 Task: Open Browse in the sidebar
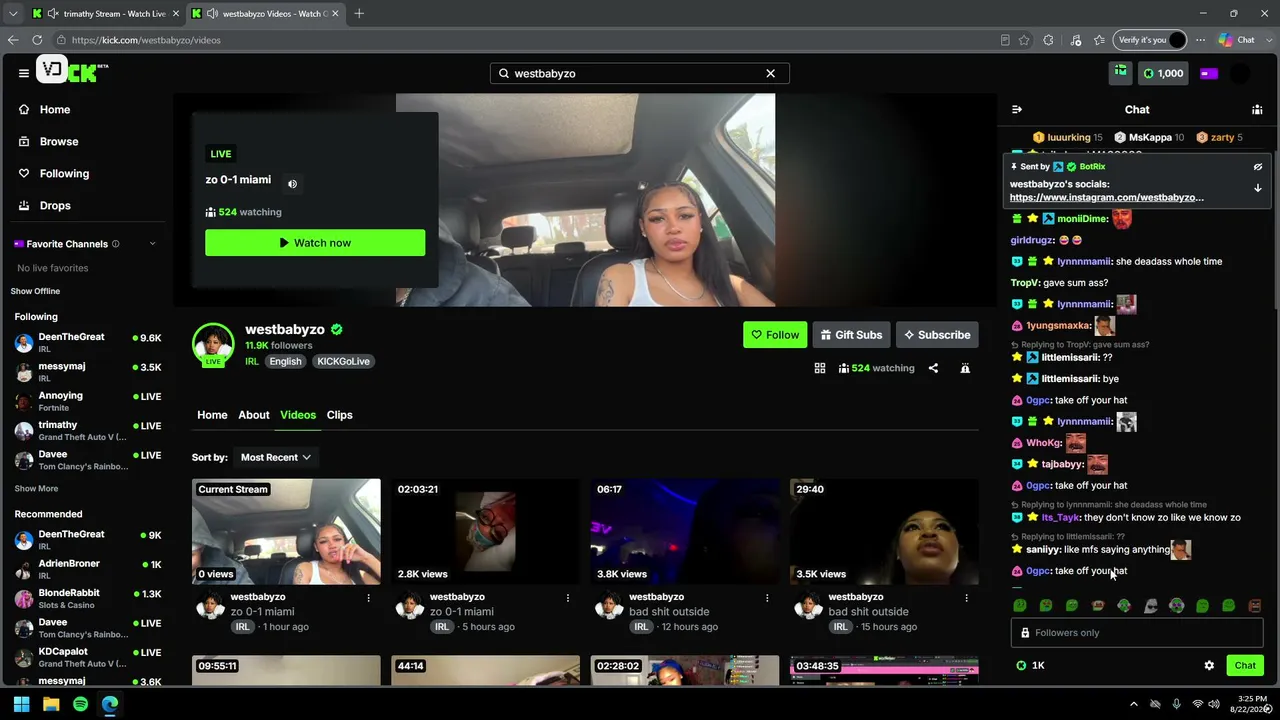48,142
